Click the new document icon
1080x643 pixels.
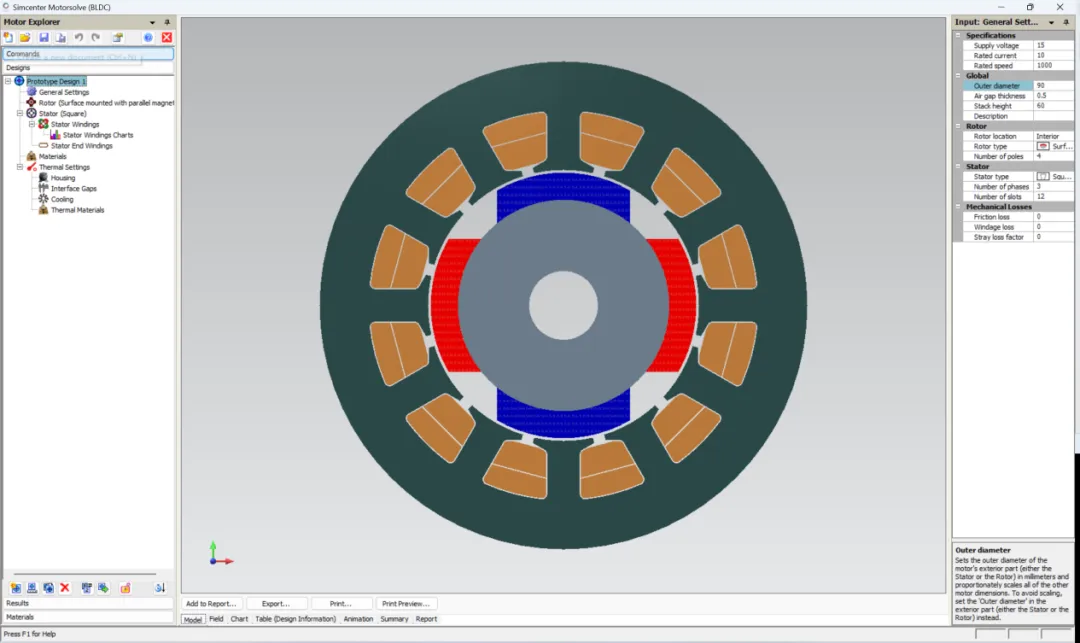point(8,37)
